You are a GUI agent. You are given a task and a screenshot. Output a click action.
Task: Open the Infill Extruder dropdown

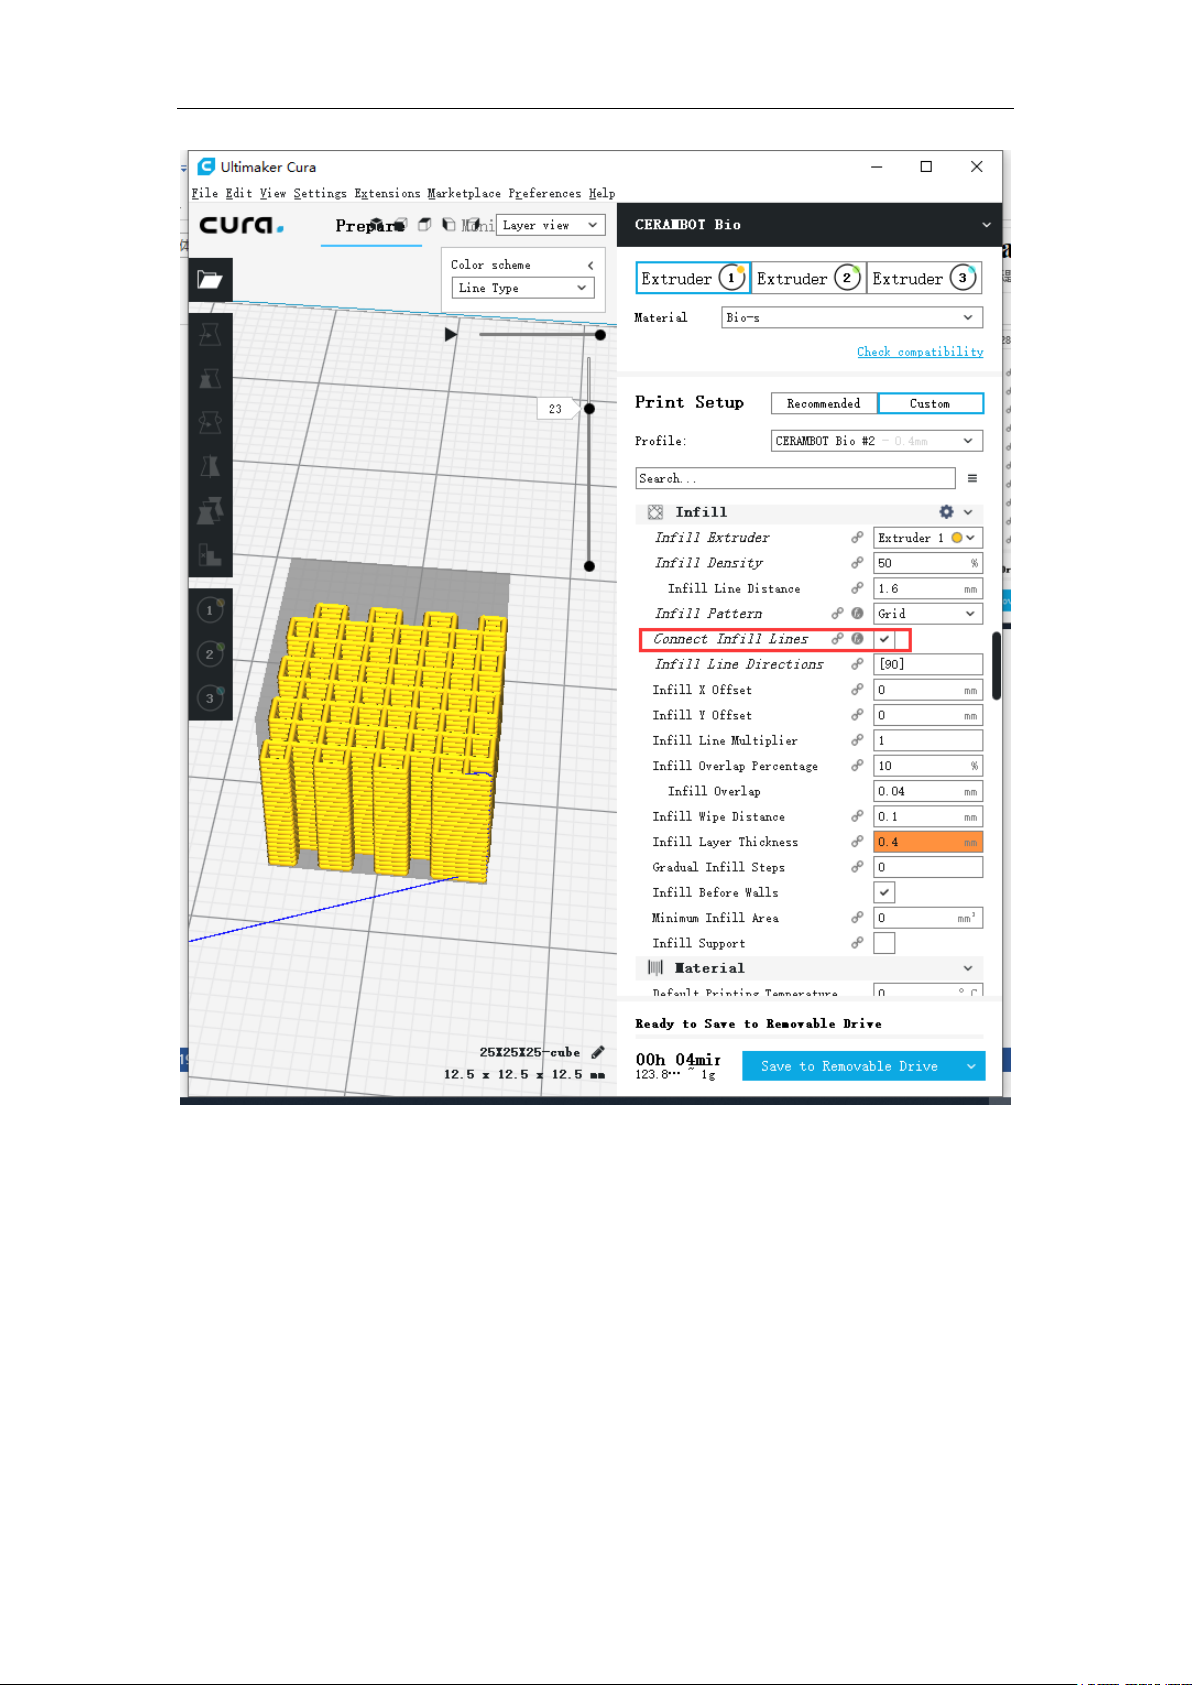928,538
